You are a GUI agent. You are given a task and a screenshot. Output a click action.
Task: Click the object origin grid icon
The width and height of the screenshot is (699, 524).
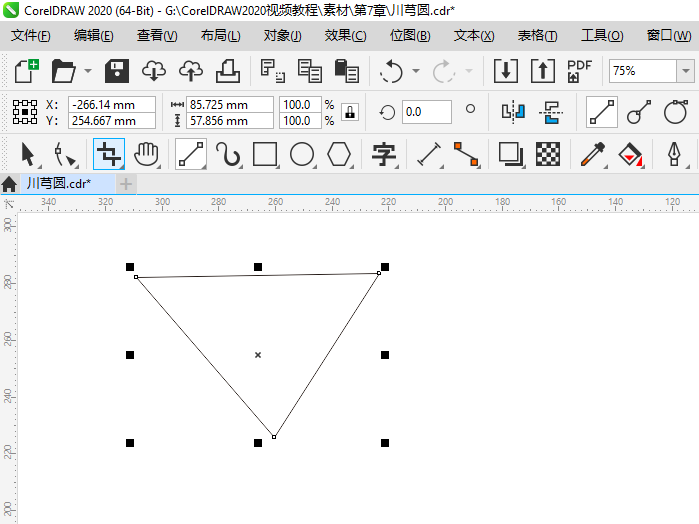25,111
